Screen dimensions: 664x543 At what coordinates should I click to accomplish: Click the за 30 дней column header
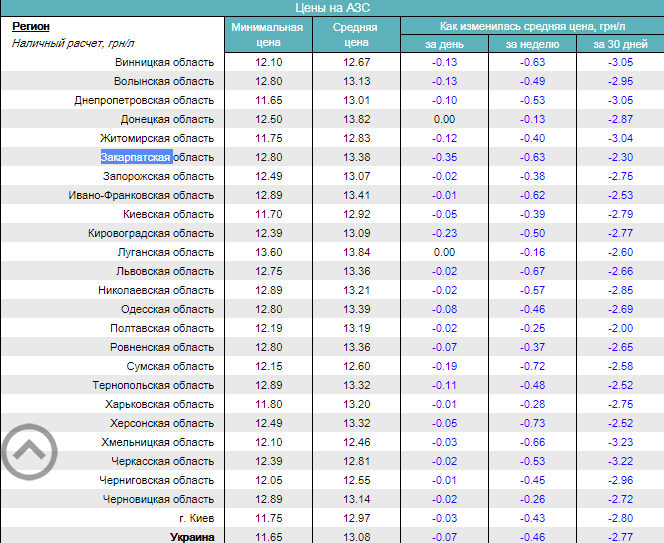(x=620, y=44)
